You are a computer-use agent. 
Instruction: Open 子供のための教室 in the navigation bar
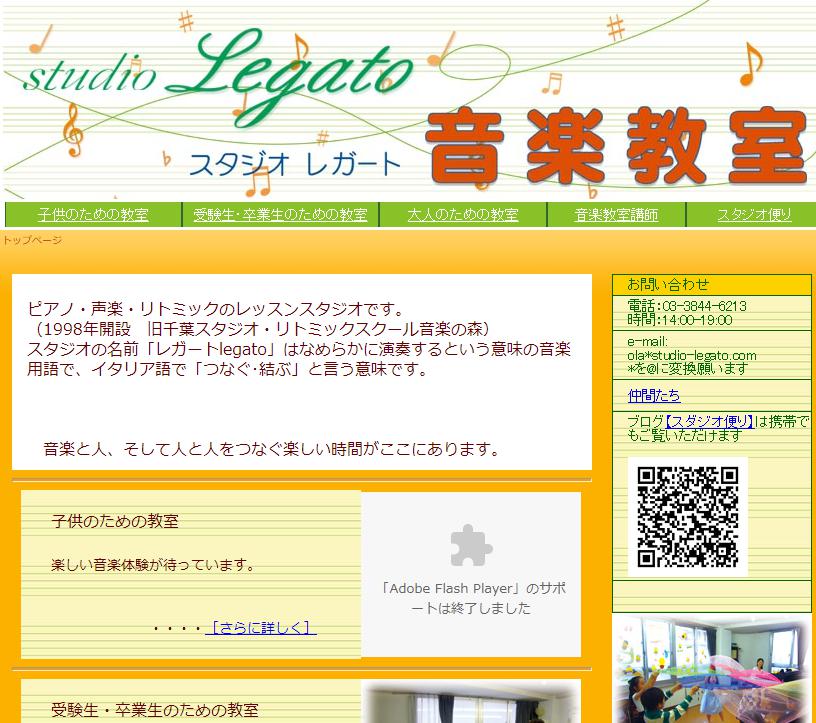click(93, 215)
